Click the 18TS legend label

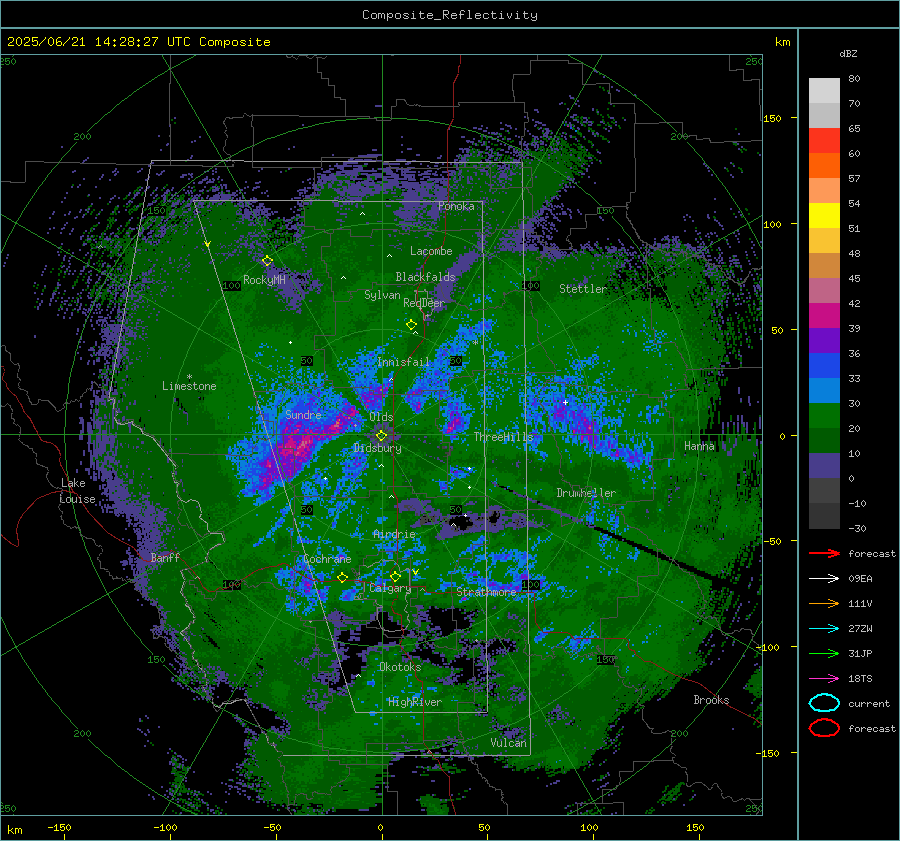(860, 679)
